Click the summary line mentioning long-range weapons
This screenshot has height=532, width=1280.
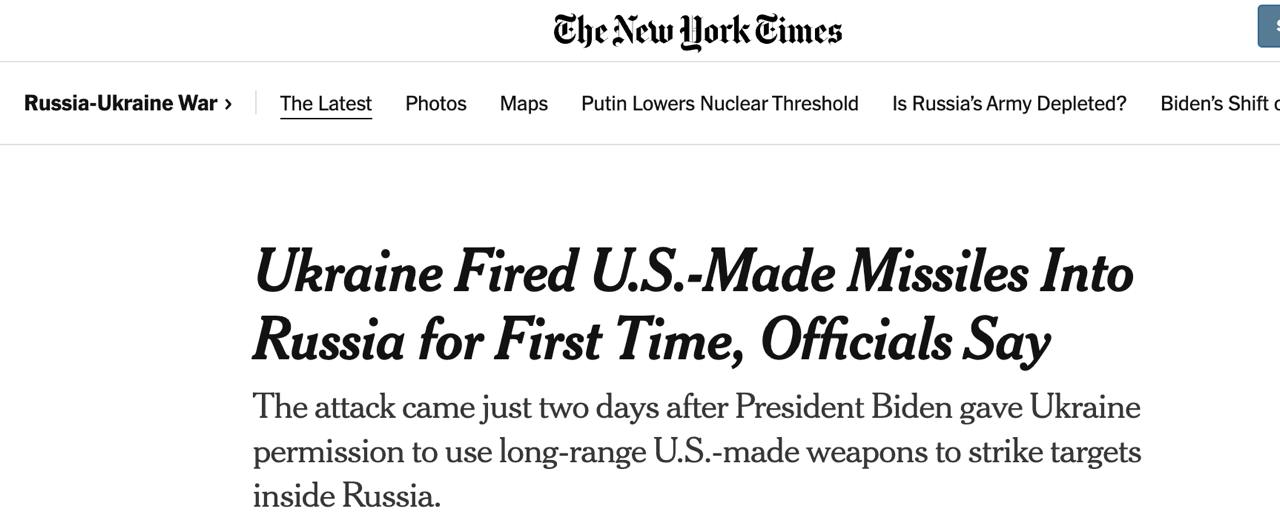[x=696, y=452]
